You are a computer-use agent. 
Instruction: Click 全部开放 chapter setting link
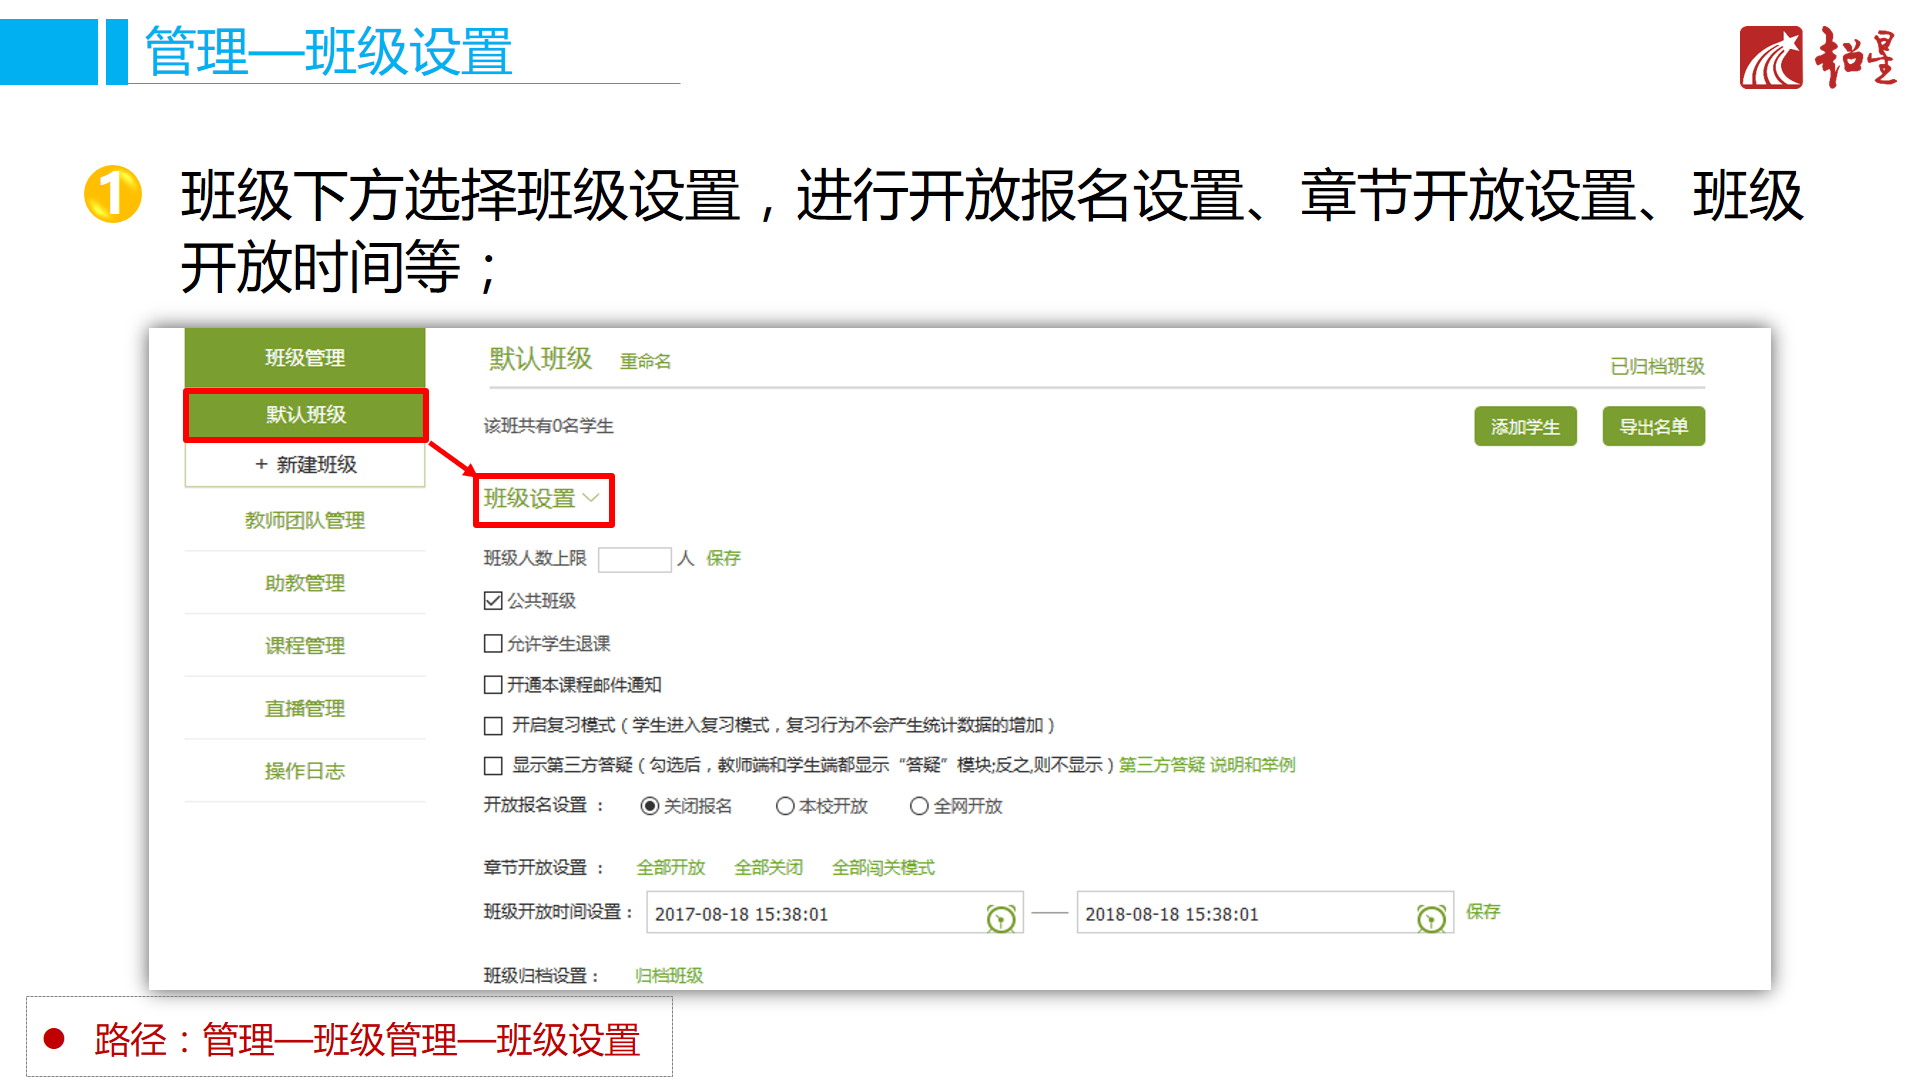click(670, 867)
